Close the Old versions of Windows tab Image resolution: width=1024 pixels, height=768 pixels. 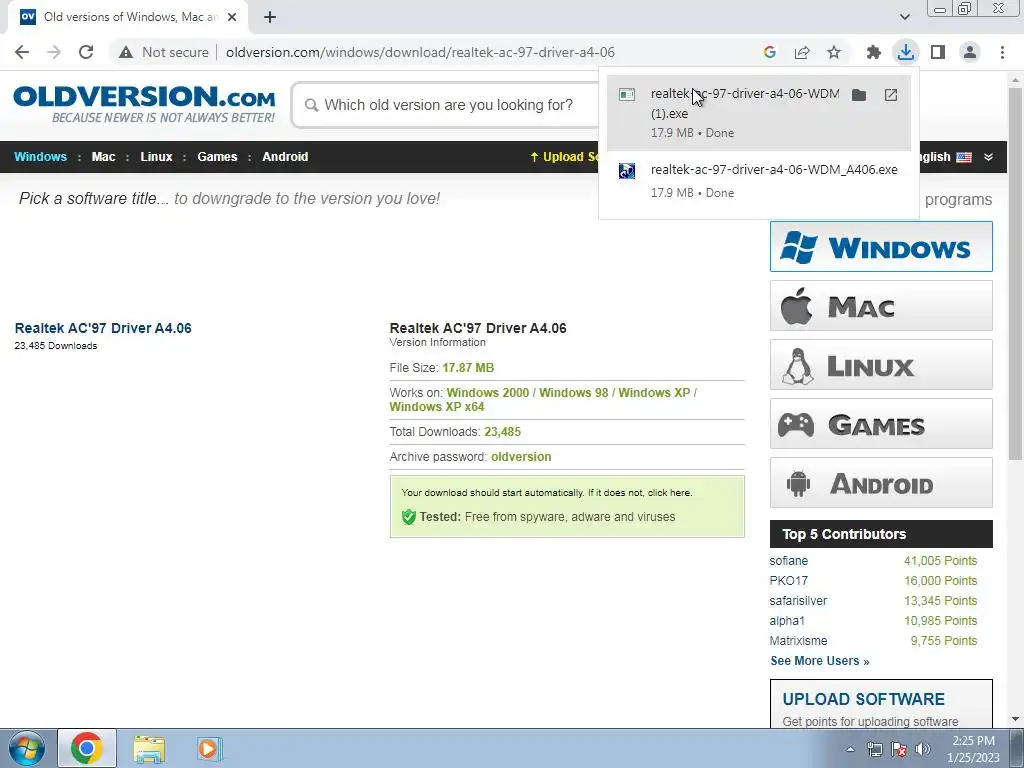tap(232, 17)
